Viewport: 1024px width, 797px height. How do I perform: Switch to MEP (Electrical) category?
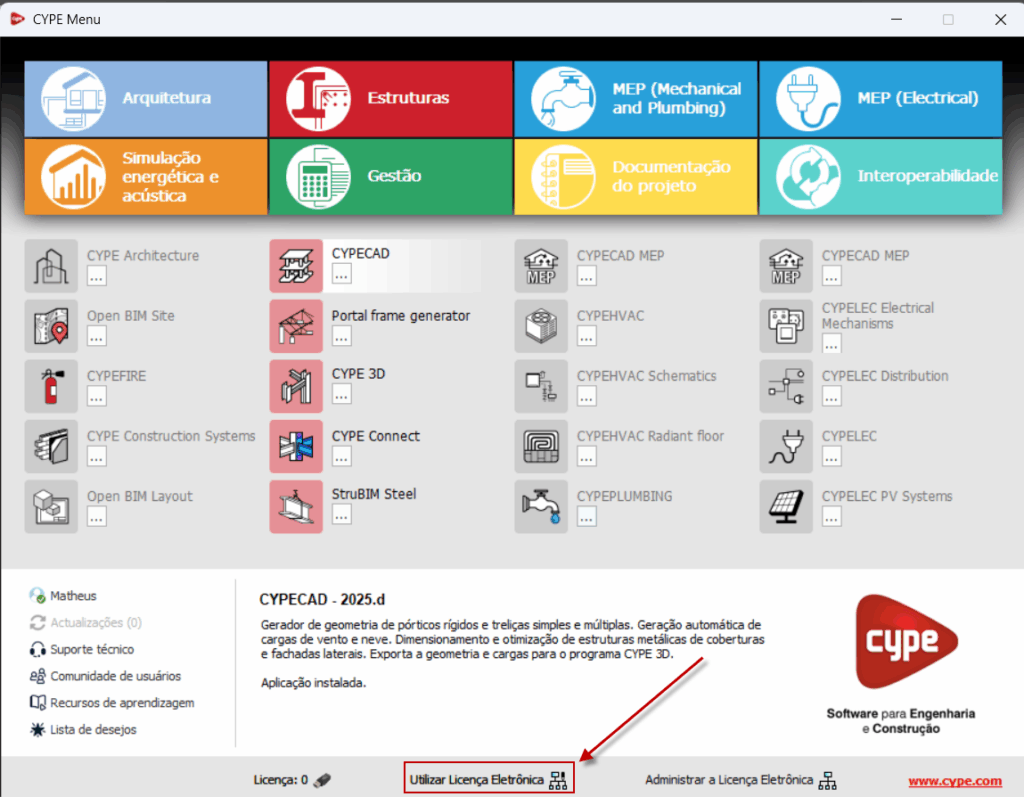[x=880, y=99]
